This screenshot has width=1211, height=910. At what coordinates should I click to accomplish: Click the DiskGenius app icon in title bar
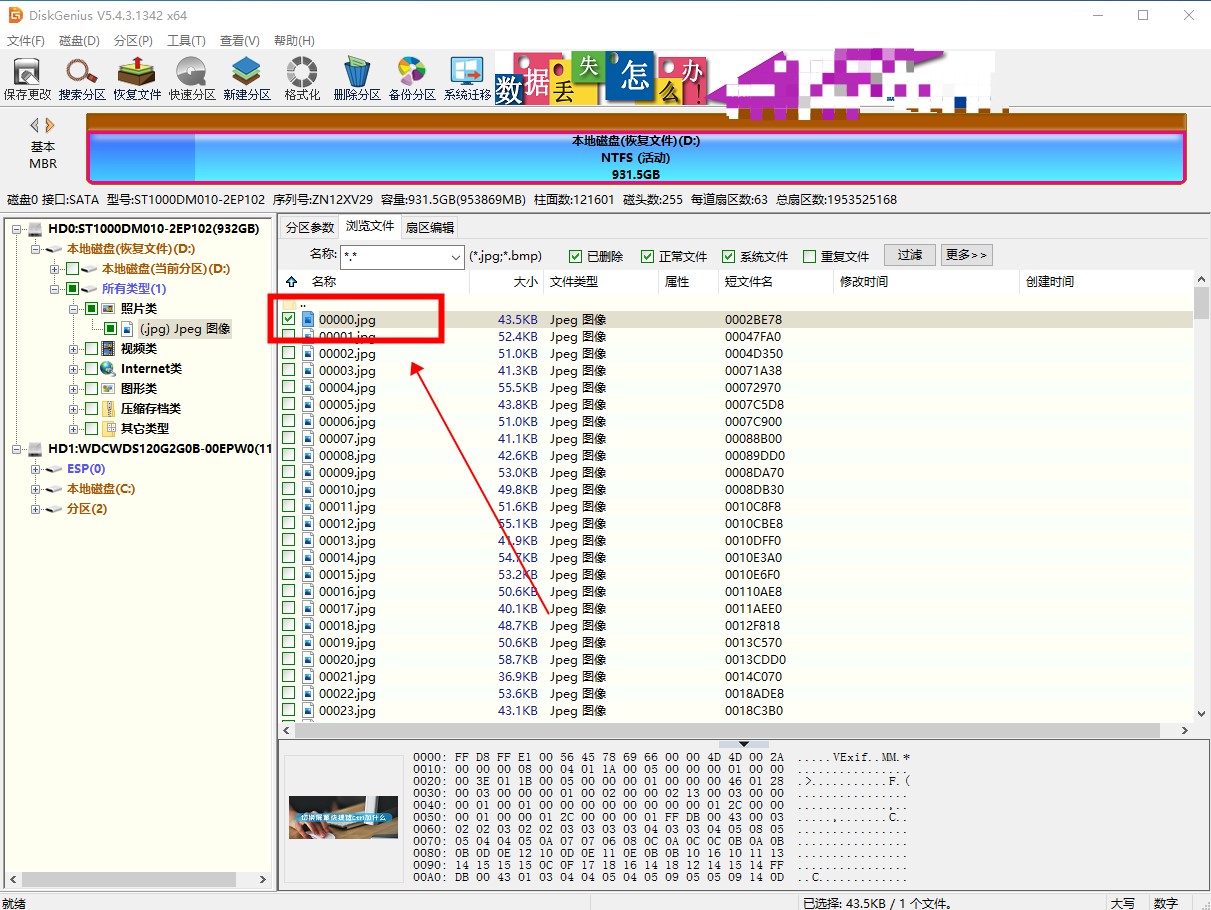point(14,15)
